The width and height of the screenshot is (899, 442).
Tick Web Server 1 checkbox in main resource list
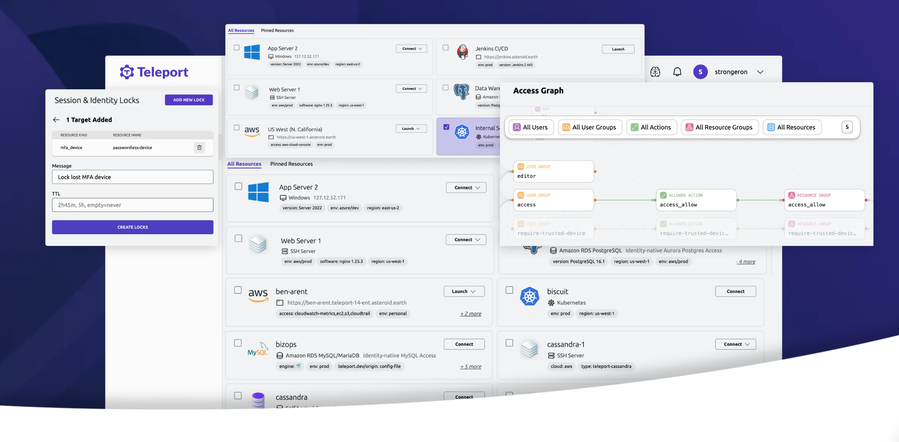pos(238,238)
